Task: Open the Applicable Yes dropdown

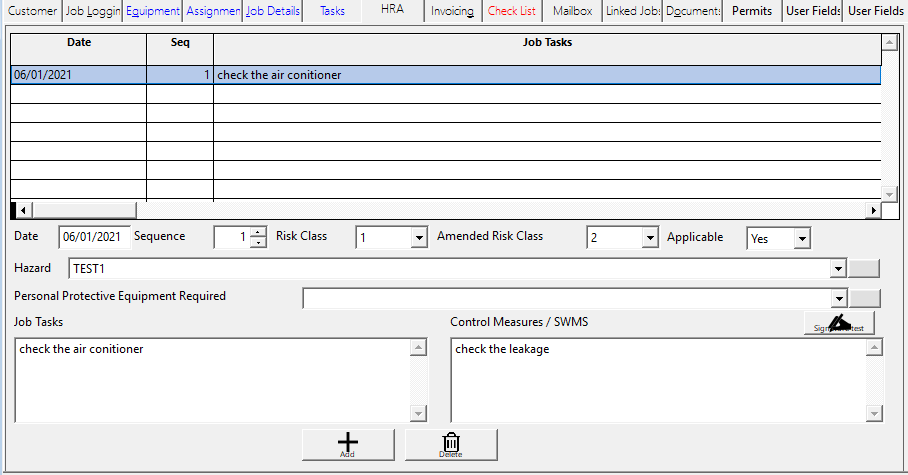Action: [x=801, y=238]
